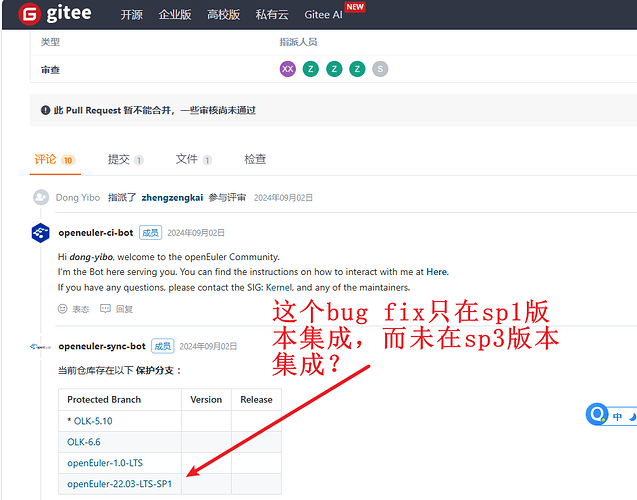Click the warning icon in merge notice

click(x=45, y=110)
